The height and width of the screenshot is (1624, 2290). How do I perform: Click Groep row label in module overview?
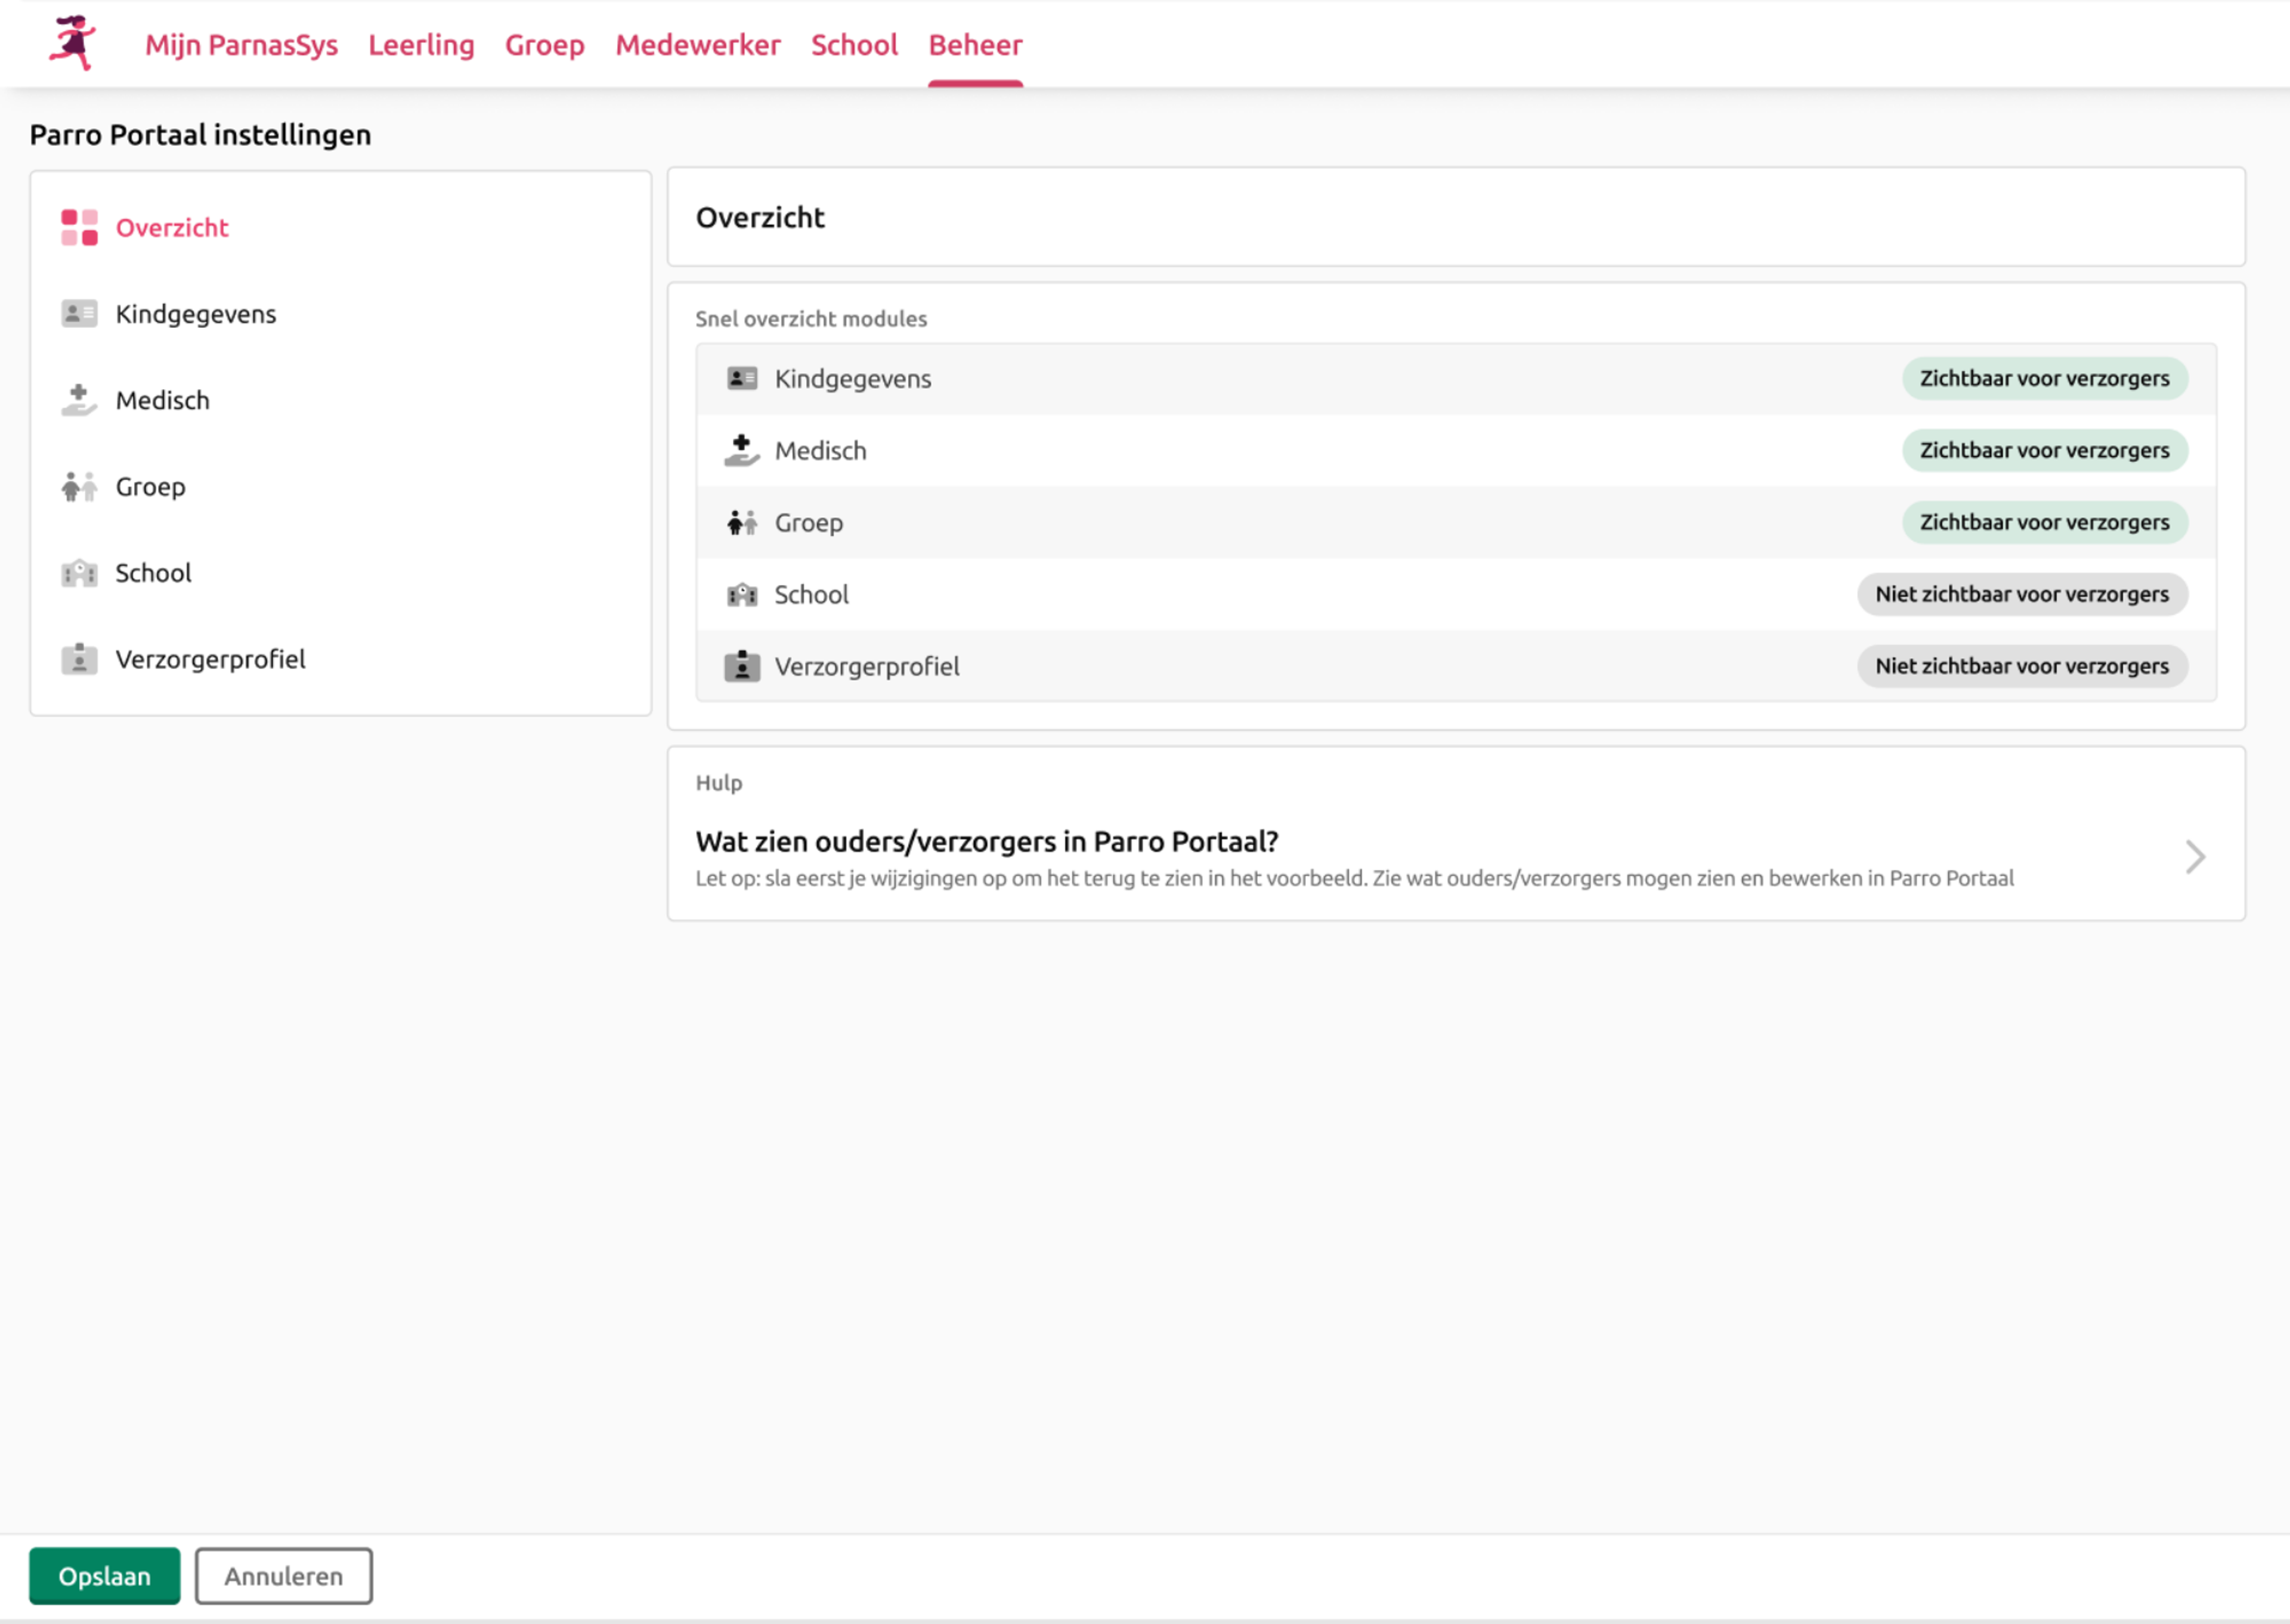(809, 523)
